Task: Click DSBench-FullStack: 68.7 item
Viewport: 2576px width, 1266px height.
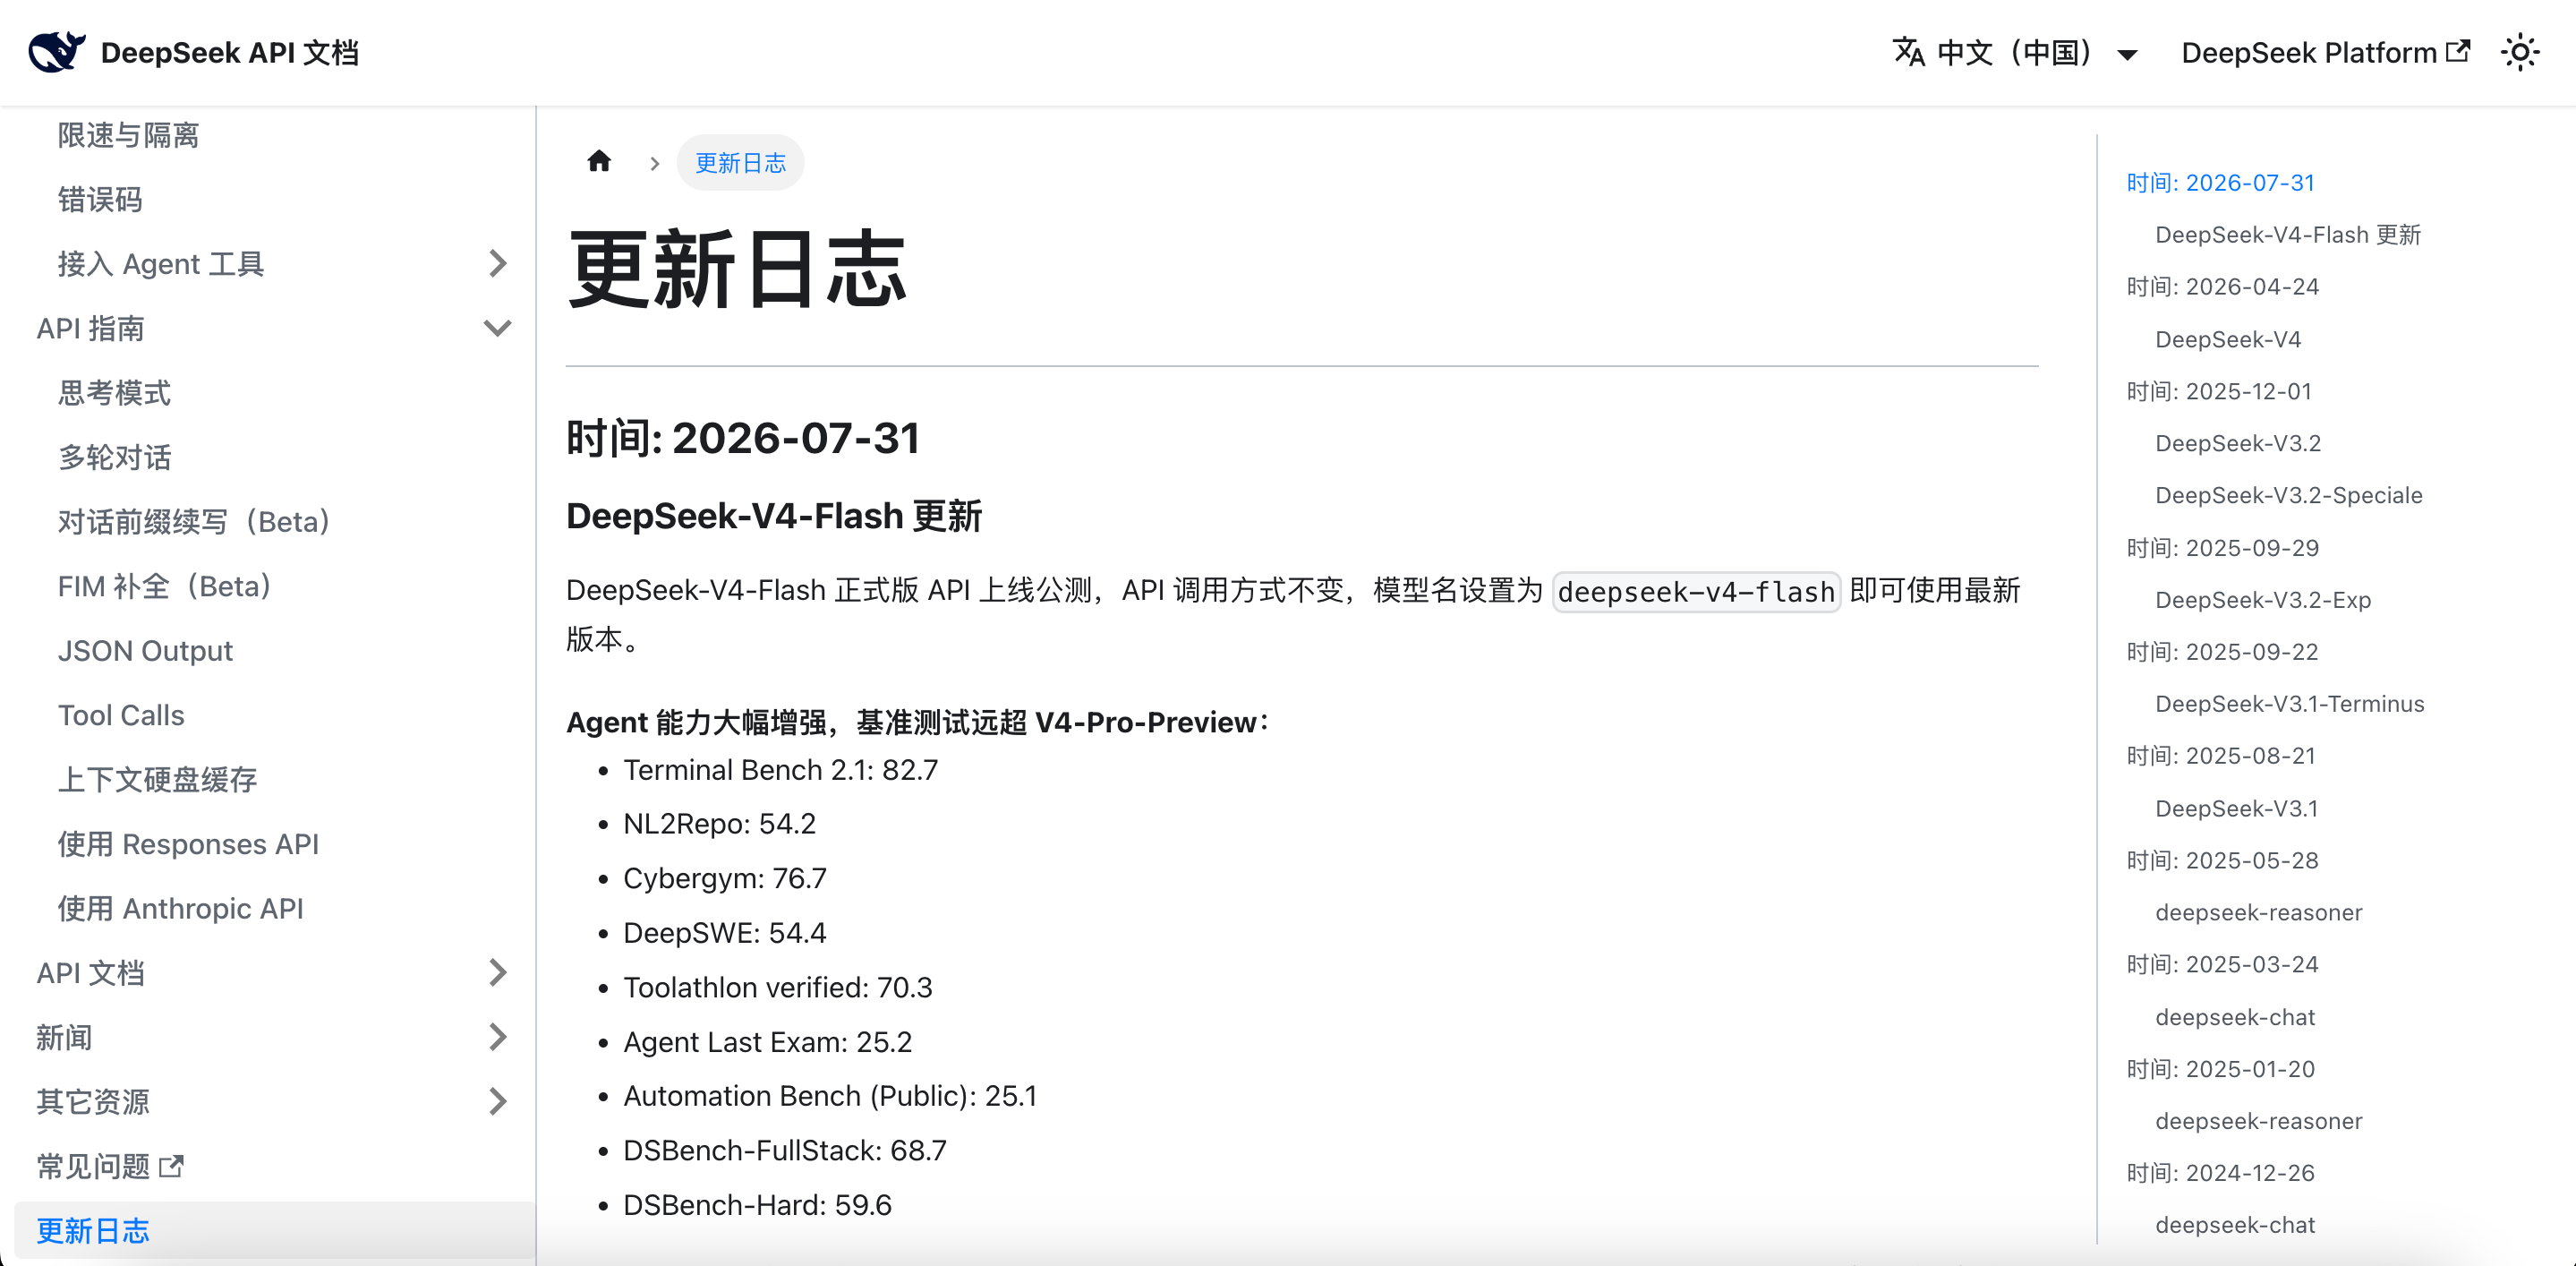Action: pos(784,1150)
